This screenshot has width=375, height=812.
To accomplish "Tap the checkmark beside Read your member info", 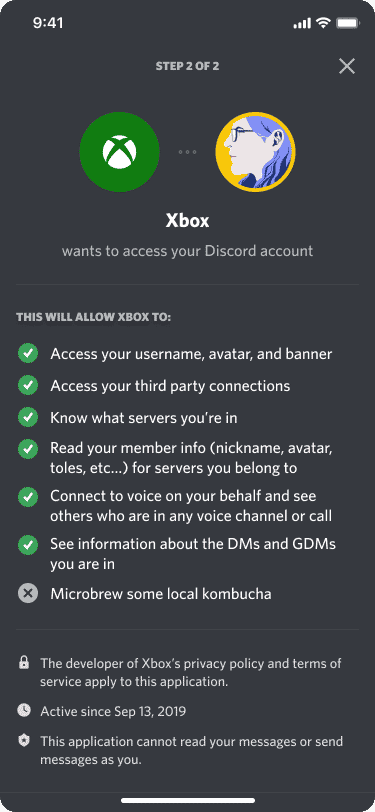I will pyautogui.click(x=28, y=450).
